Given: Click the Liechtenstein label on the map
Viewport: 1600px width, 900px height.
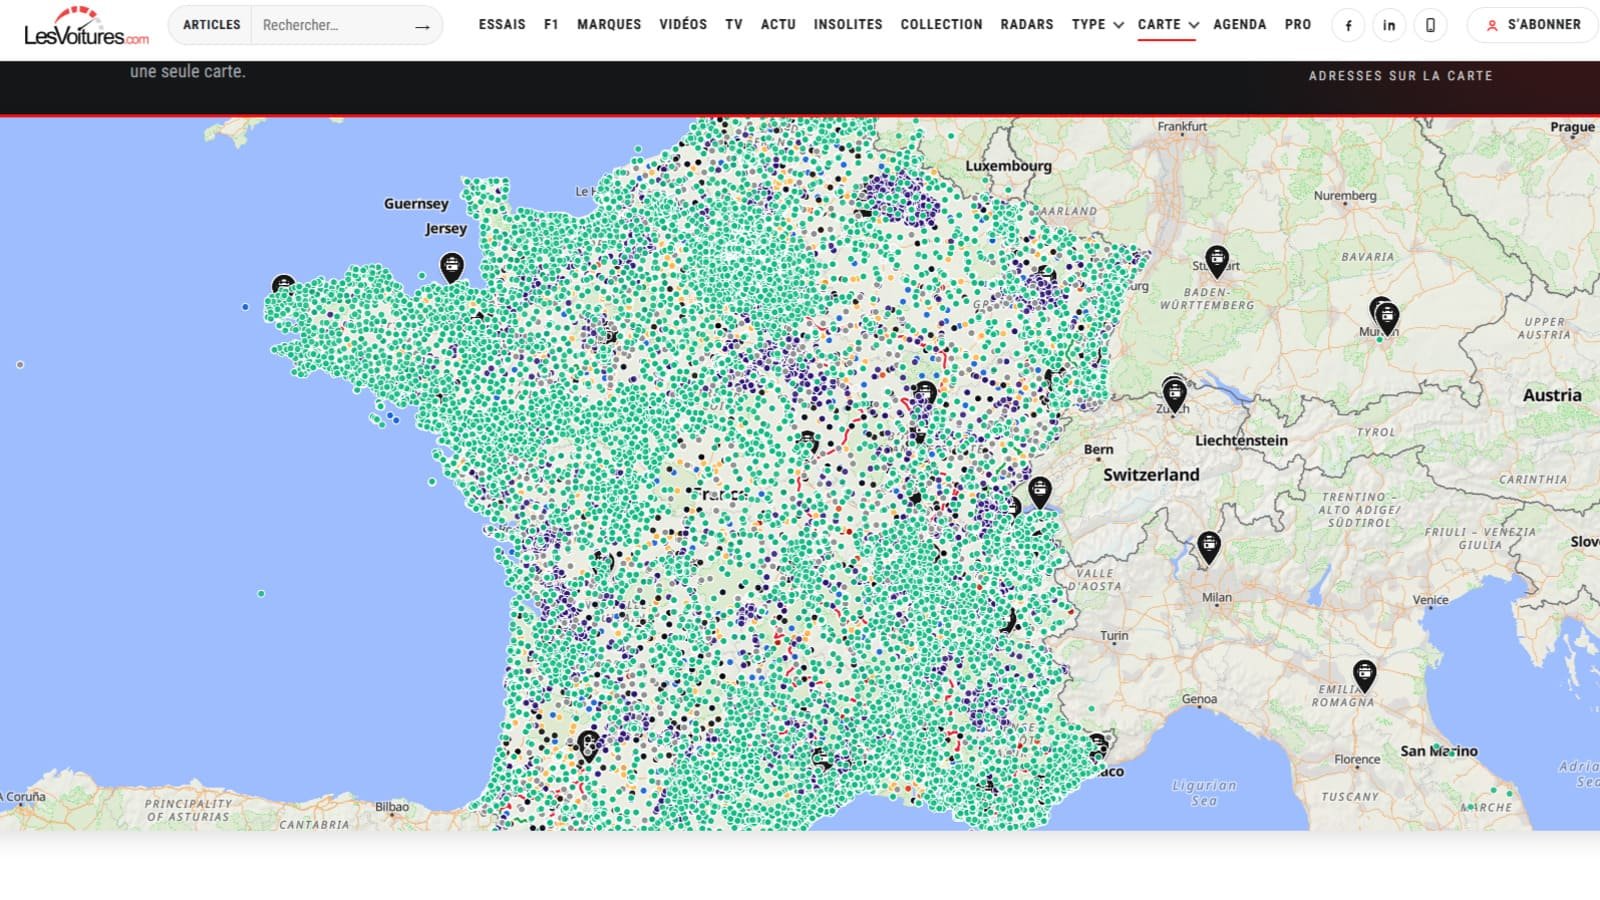Looking at the screenshot, I should (x=1241, y=440).
